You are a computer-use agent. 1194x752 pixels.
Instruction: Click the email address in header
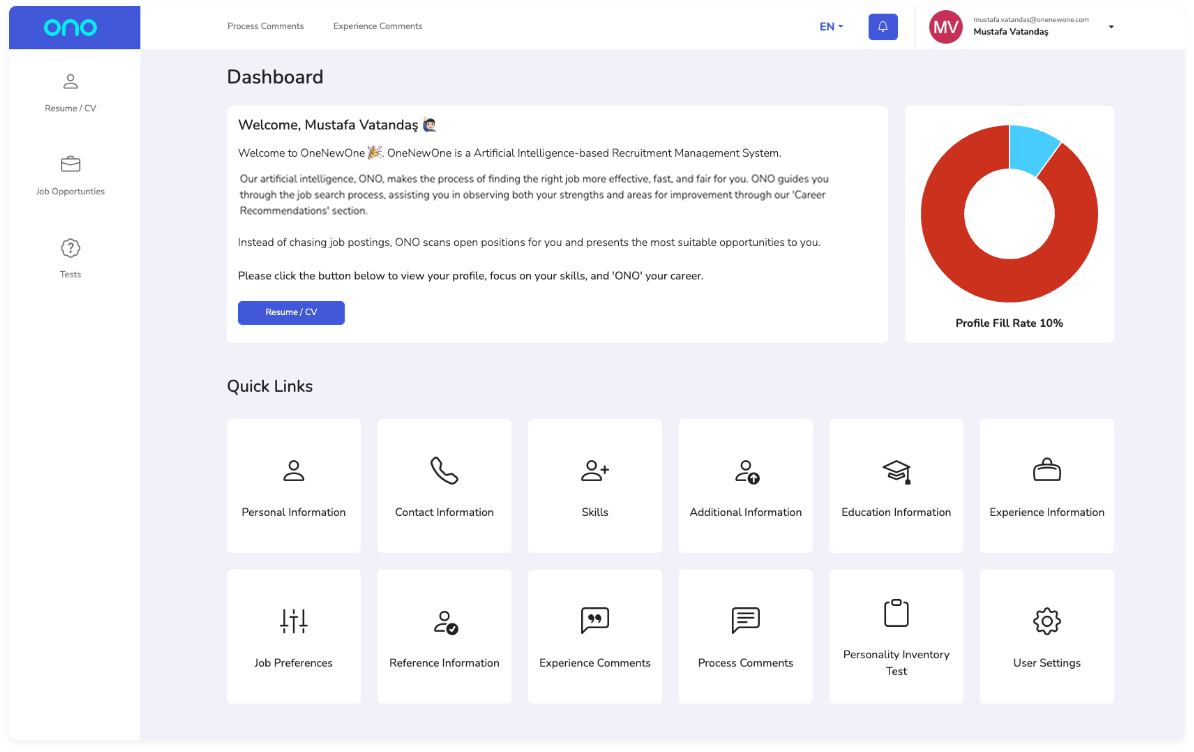(1030, 20)
